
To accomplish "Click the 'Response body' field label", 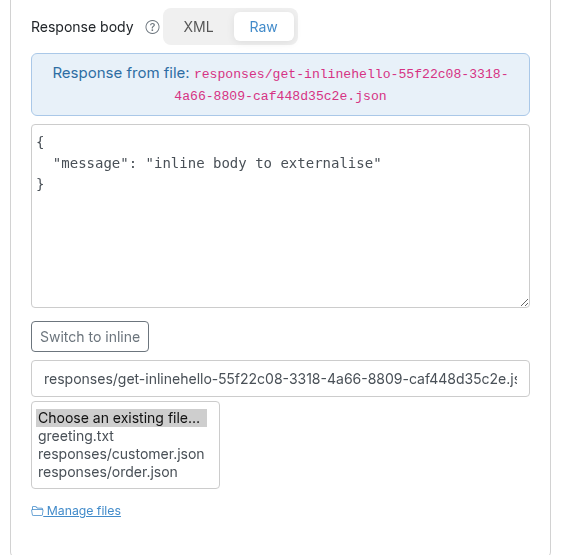I will click(82, 27).
